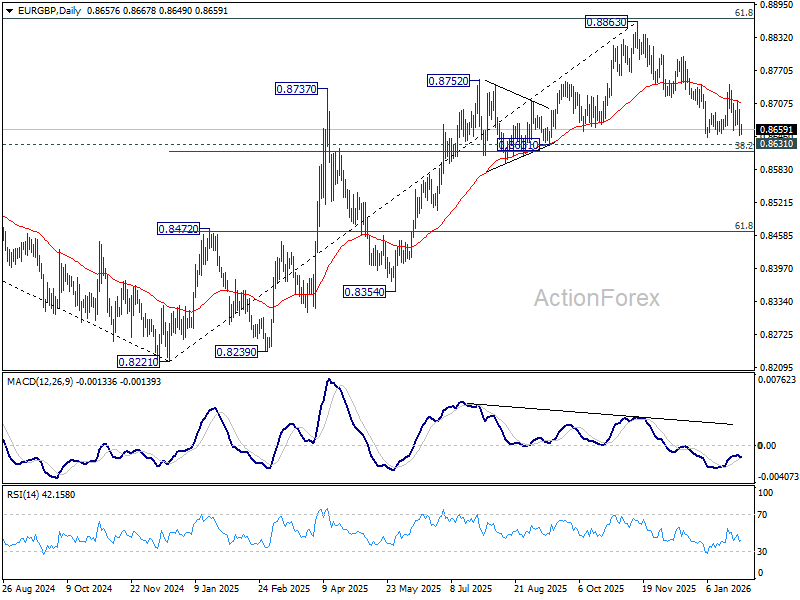The height and width of the screenshot is (600, 800).
Task: Click the 0.87705 price axis value
Action: coord(777,71)
